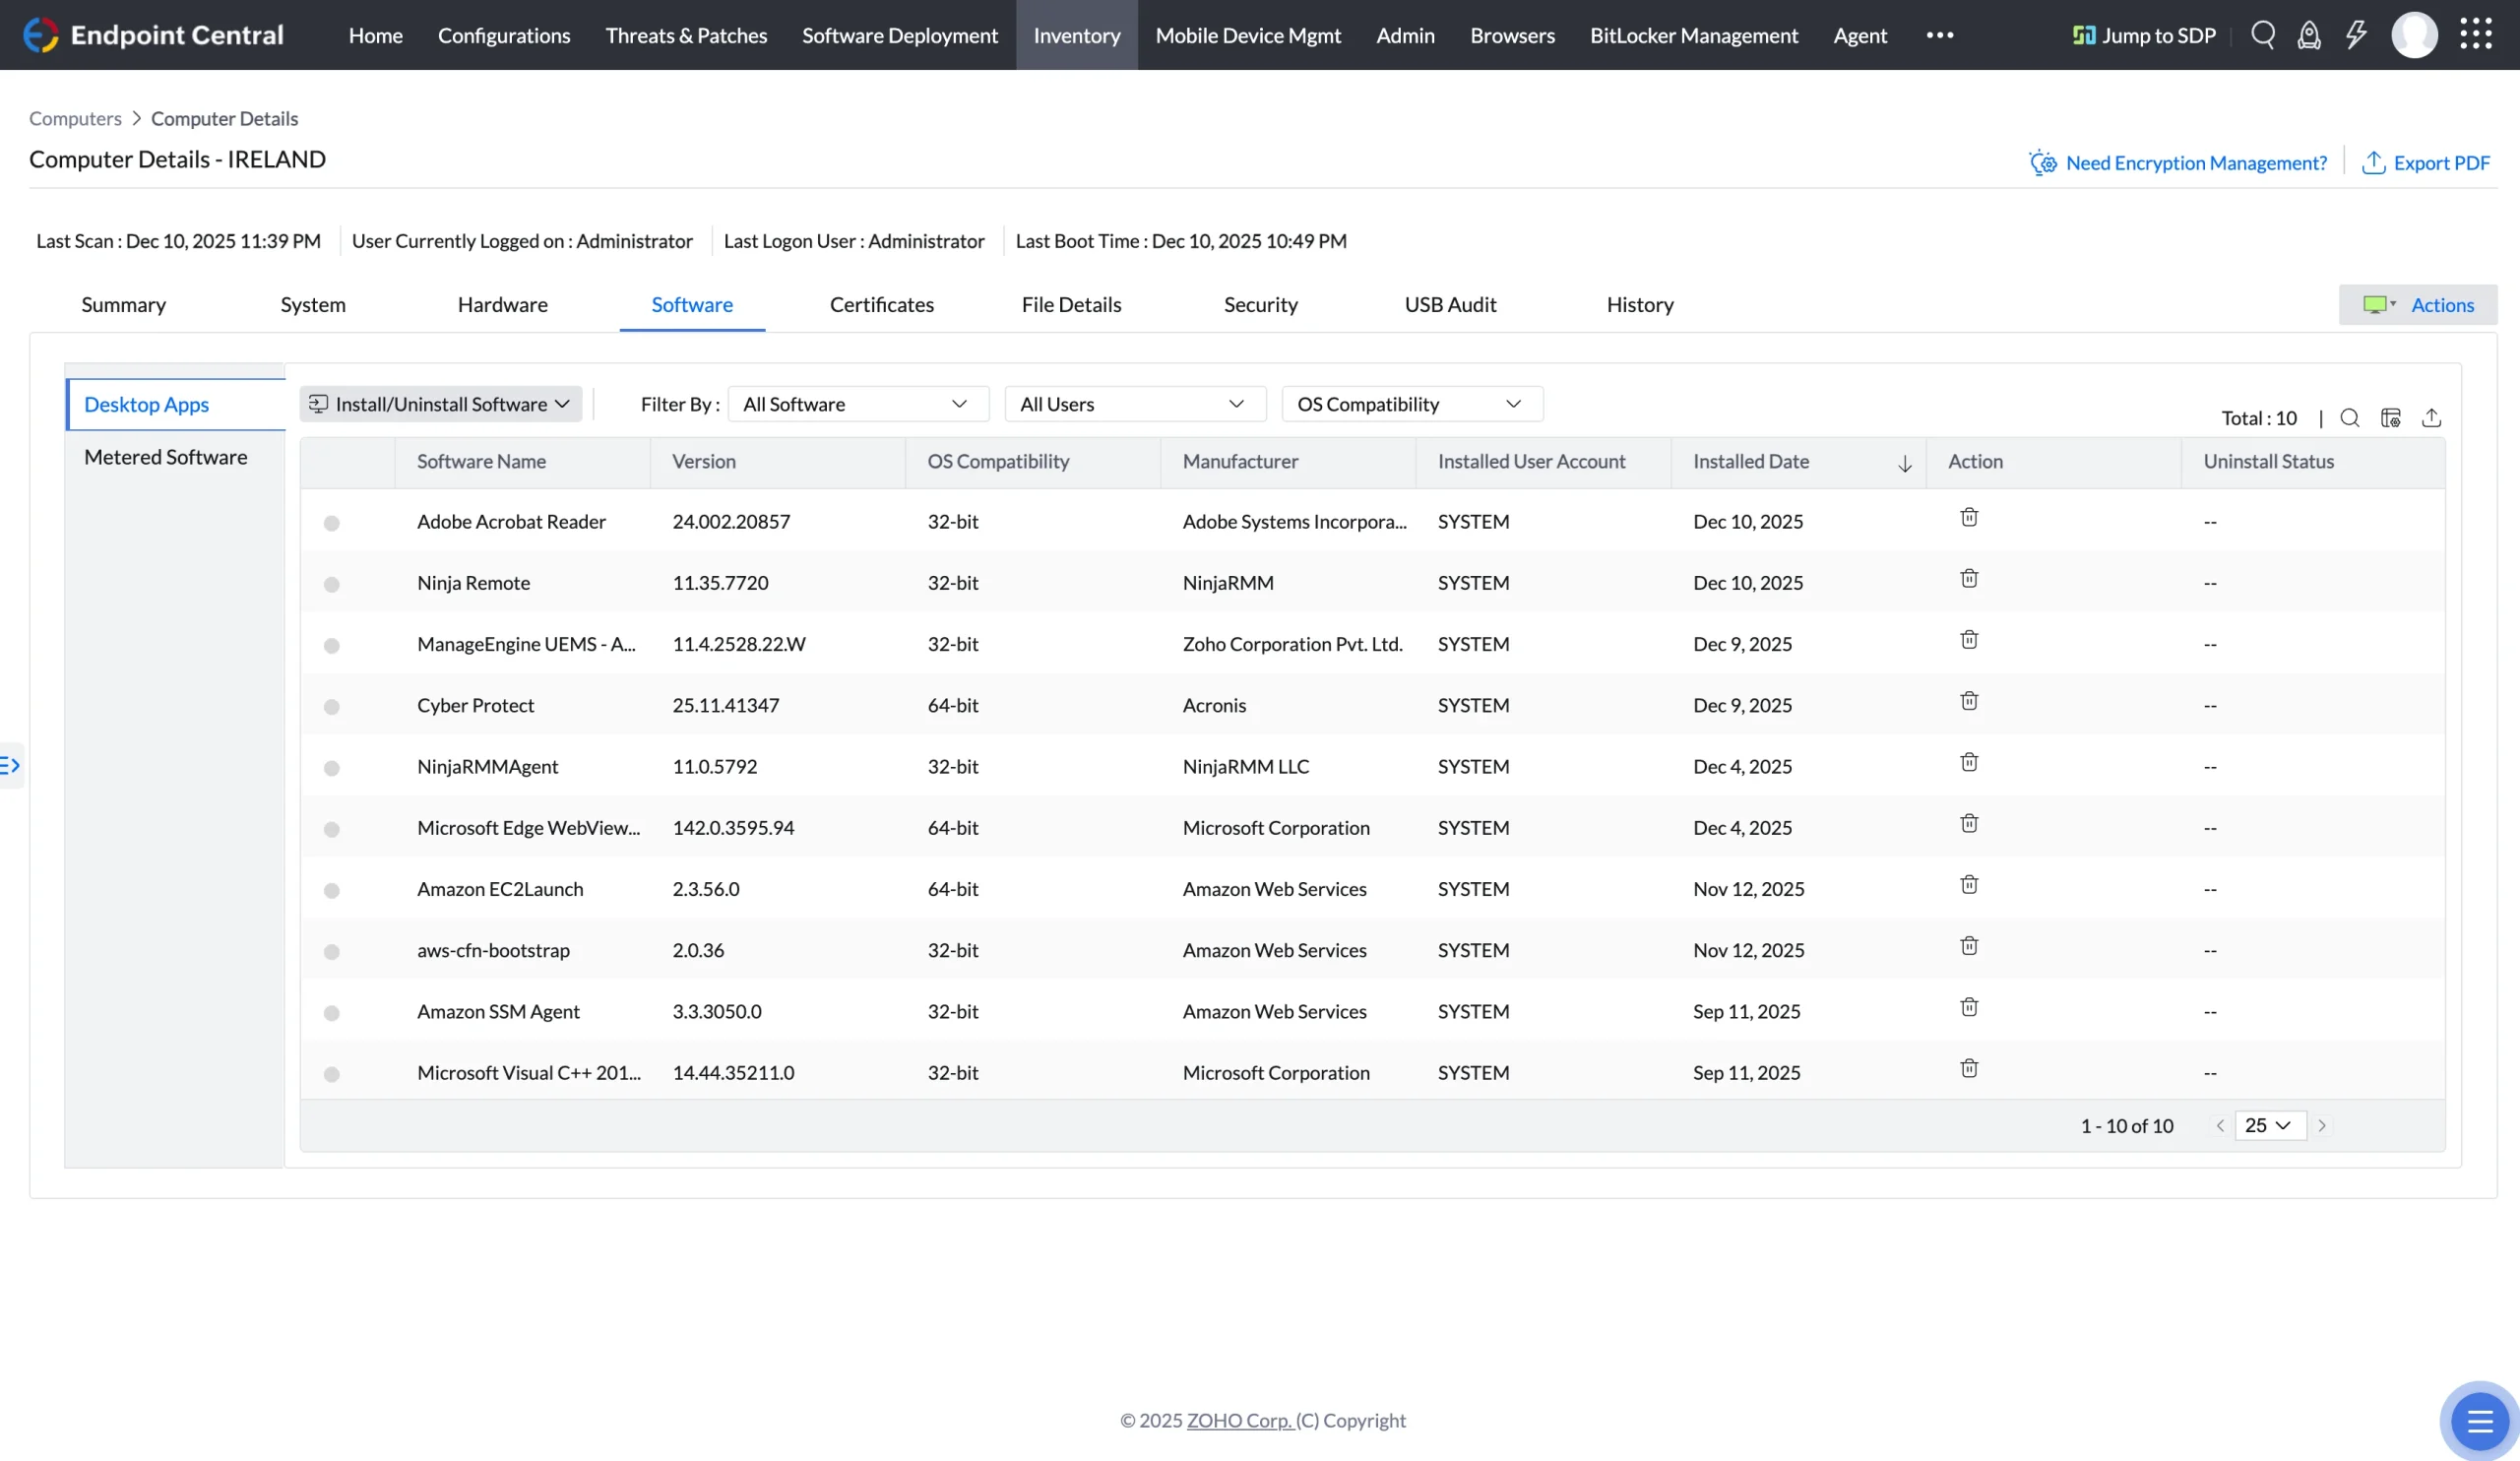Select the Microsoft Edge WebView row radio
This screenshot has width=2520, height=1461.
coord(331,829)
